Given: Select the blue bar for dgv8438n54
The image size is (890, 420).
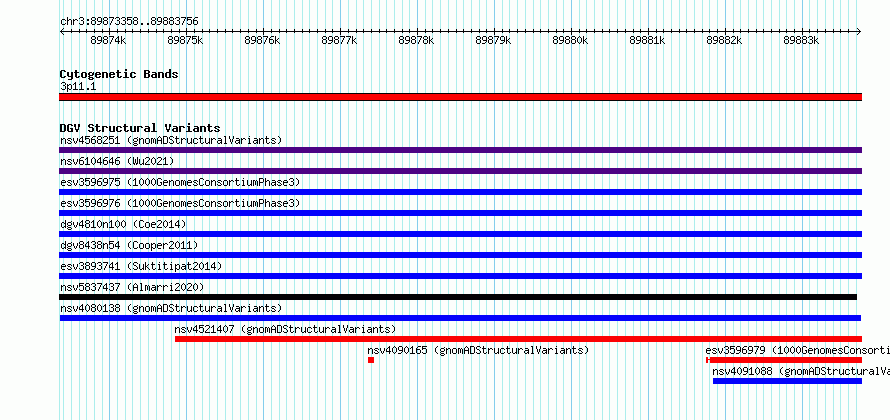Looking at the screenshot, I should pos(461,255).
